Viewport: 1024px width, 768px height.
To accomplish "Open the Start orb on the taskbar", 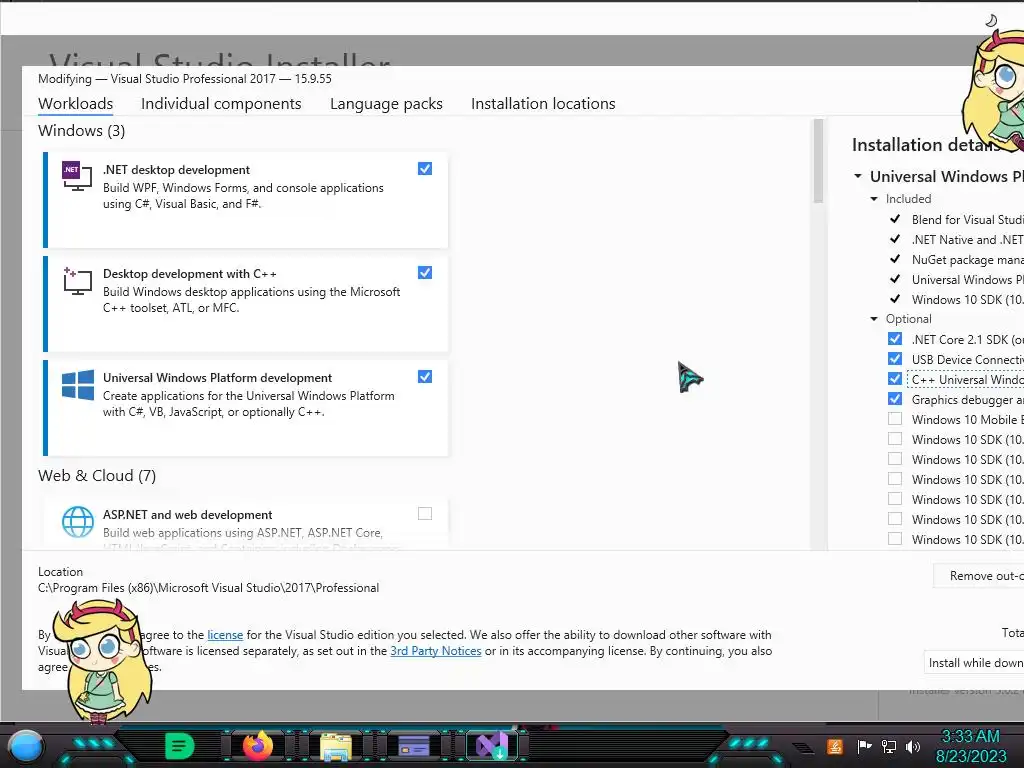I will point(26,746).
